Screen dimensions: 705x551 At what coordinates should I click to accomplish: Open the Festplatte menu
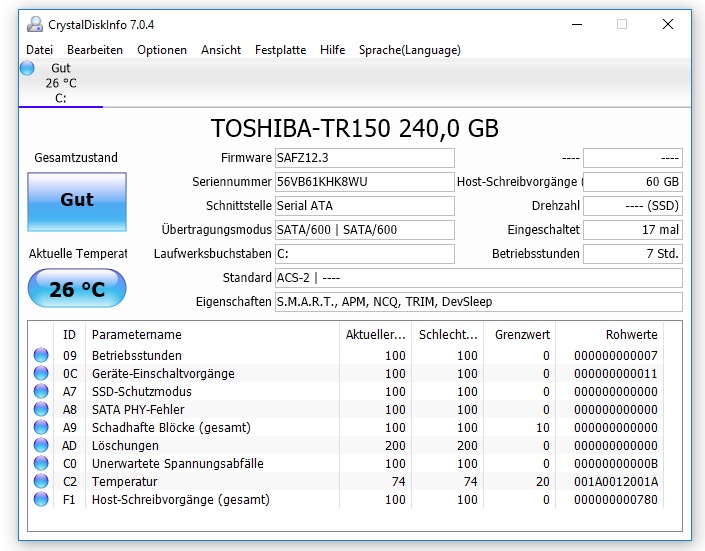point(280,50)
